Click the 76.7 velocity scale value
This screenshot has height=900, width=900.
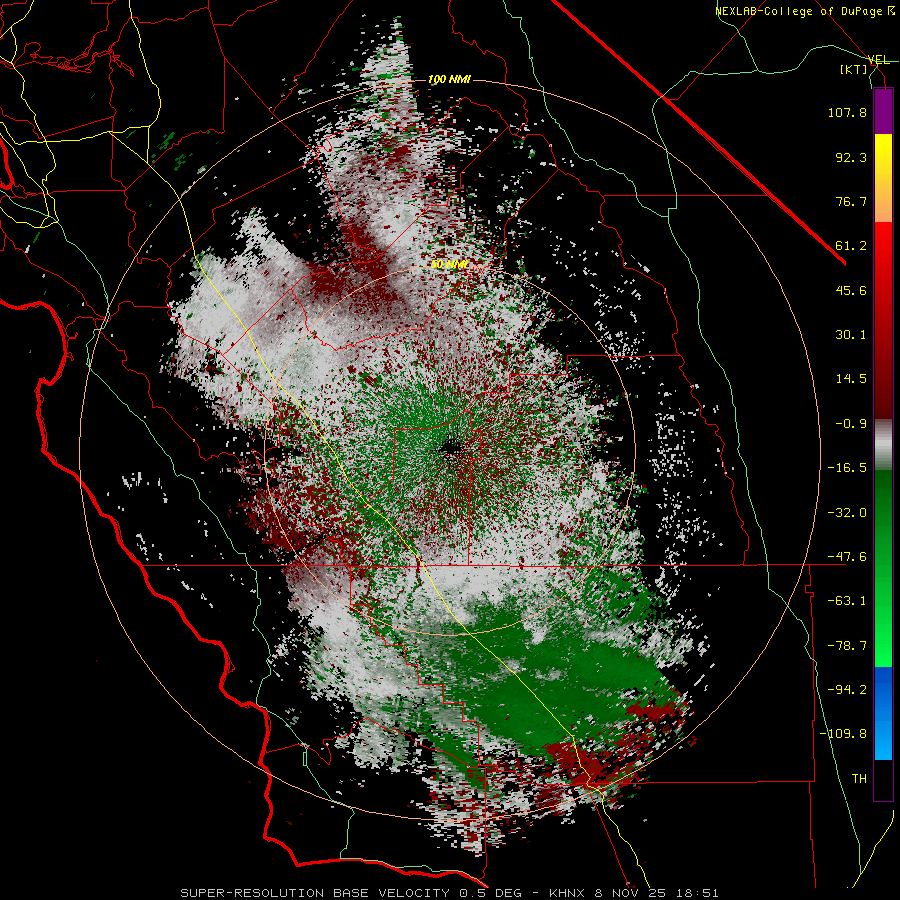pyautogui.click(x=851, y=201)
